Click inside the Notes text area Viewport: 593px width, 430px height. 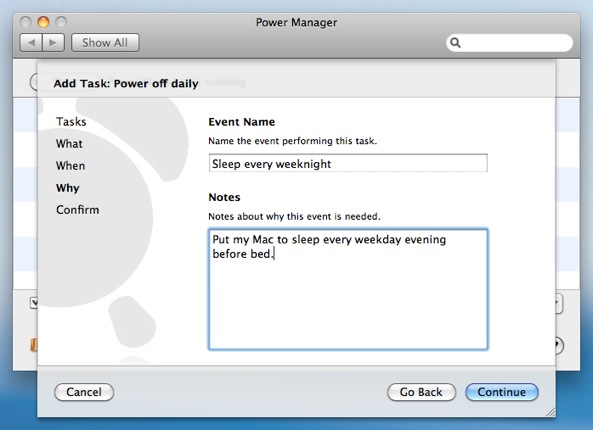click(x=348, y=289)
